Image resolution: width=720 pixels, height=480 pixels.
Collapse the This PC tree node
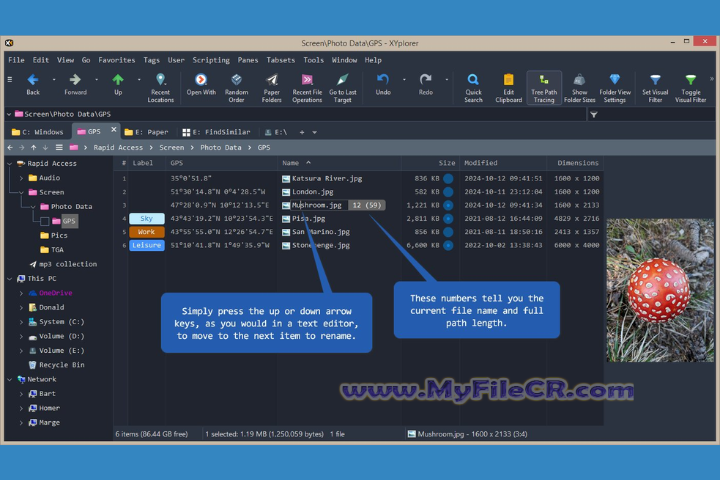point(9,278)
